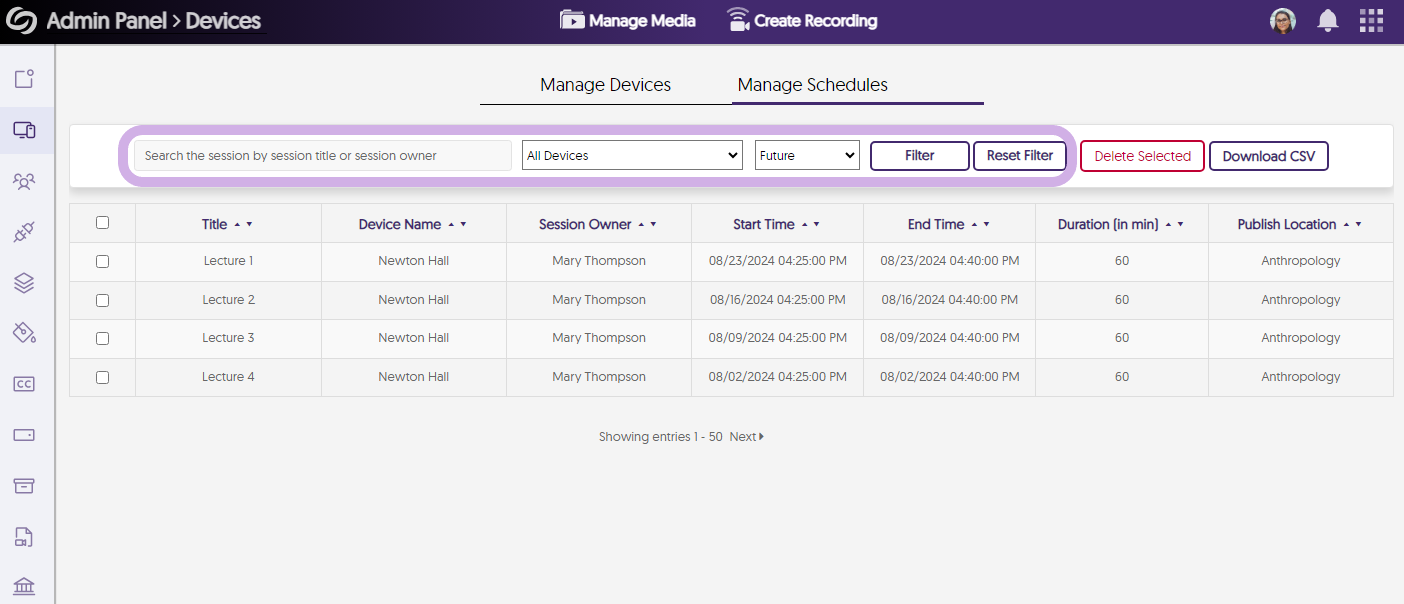Open Manage Media from top bar

point(628,21)
